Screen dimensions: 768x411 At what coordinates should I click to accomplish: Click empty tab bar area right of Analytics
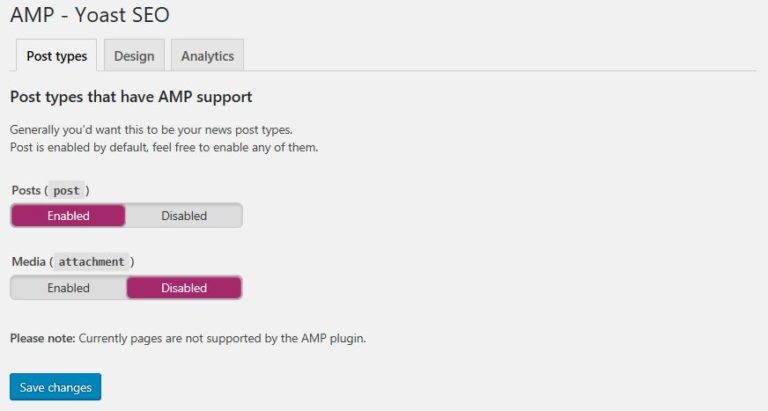(500, 56)
